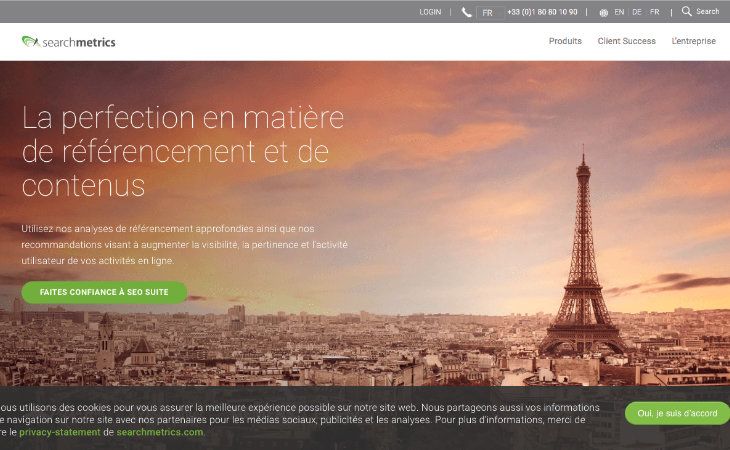Click Faites confiance à SEO Suite button
The height and width of the screenshot is (450, 730).
coord(104,292)
